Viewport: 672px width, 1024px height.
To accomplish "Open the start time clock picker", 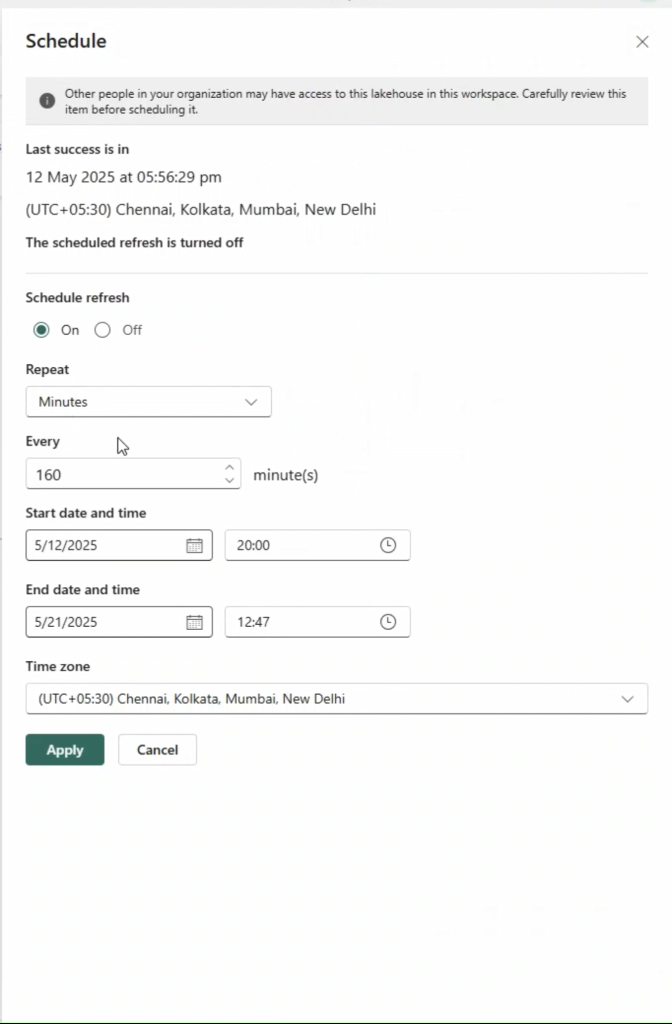I will tap(388, 545).
